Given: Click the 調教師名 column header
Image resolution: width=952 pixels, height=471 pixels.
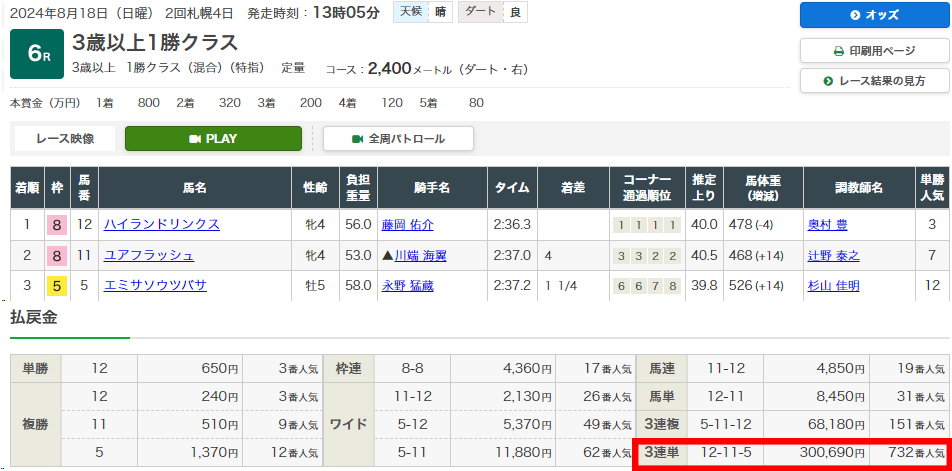Looking at the screenshot, I should [860, 188].
